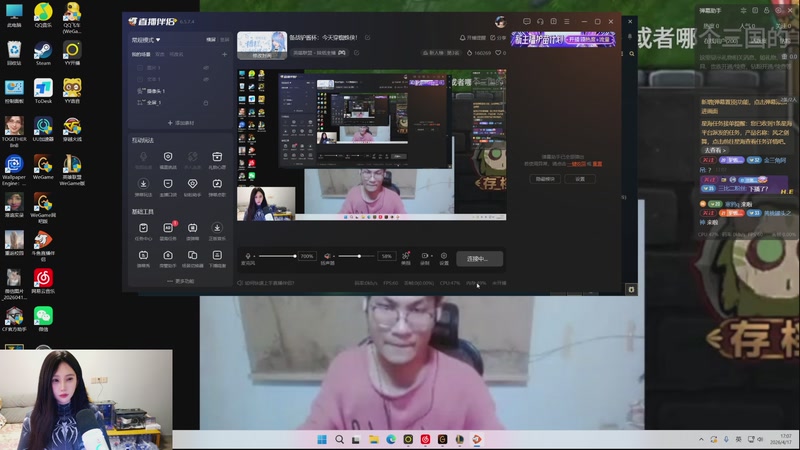Open the 下播提醒 end-stream reminder tool
800x450 pixels.
[x=217, y=255]
